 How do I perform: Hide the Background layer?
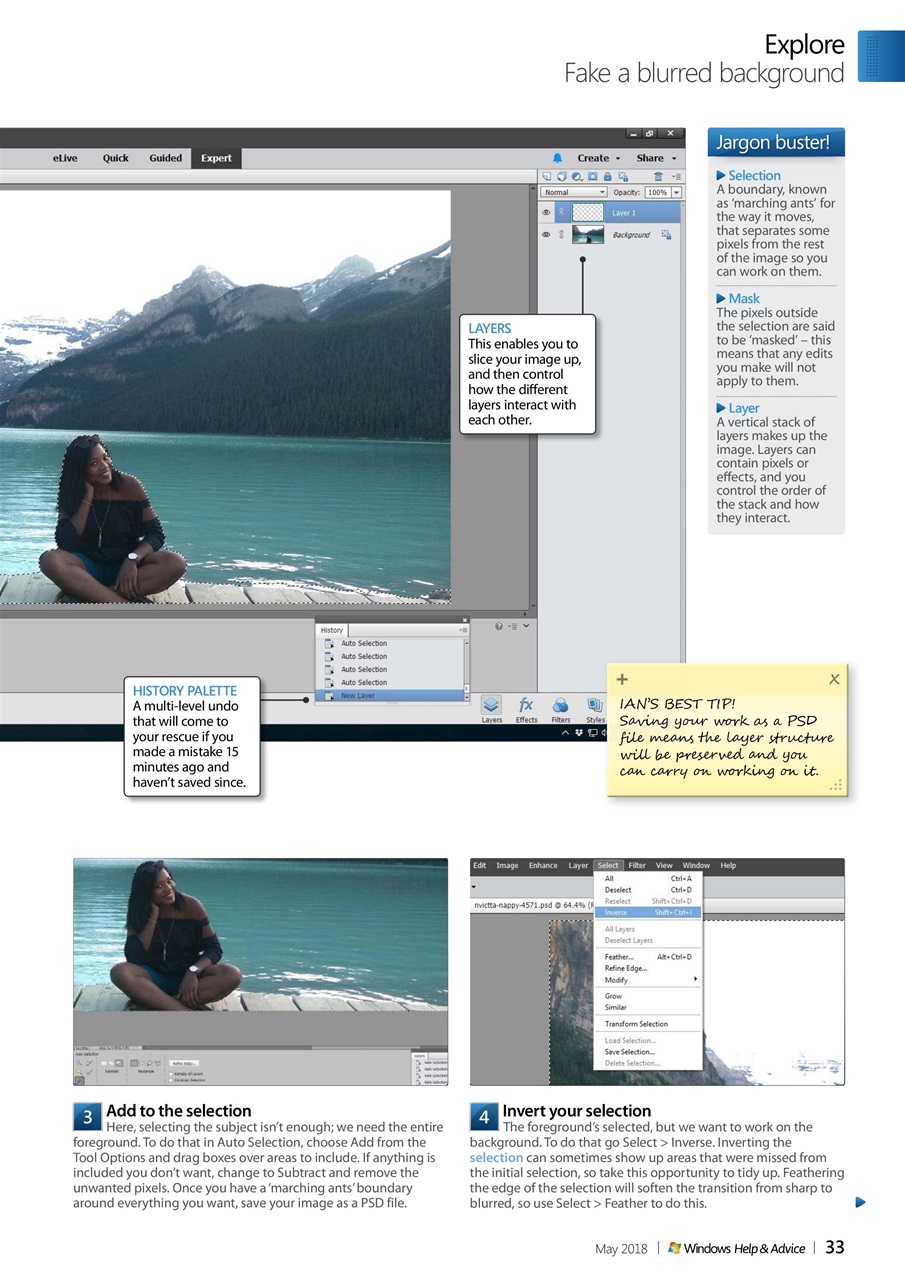point(546,234)
